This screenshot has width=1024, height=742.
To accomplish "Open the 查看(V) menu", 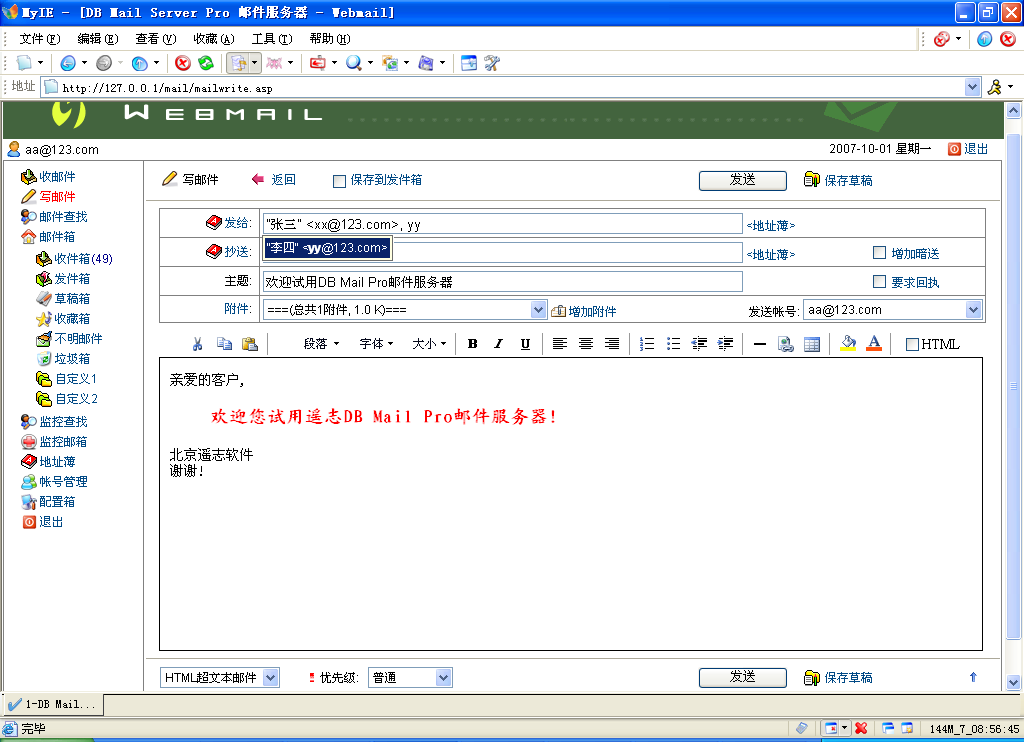I will (155, 39).
